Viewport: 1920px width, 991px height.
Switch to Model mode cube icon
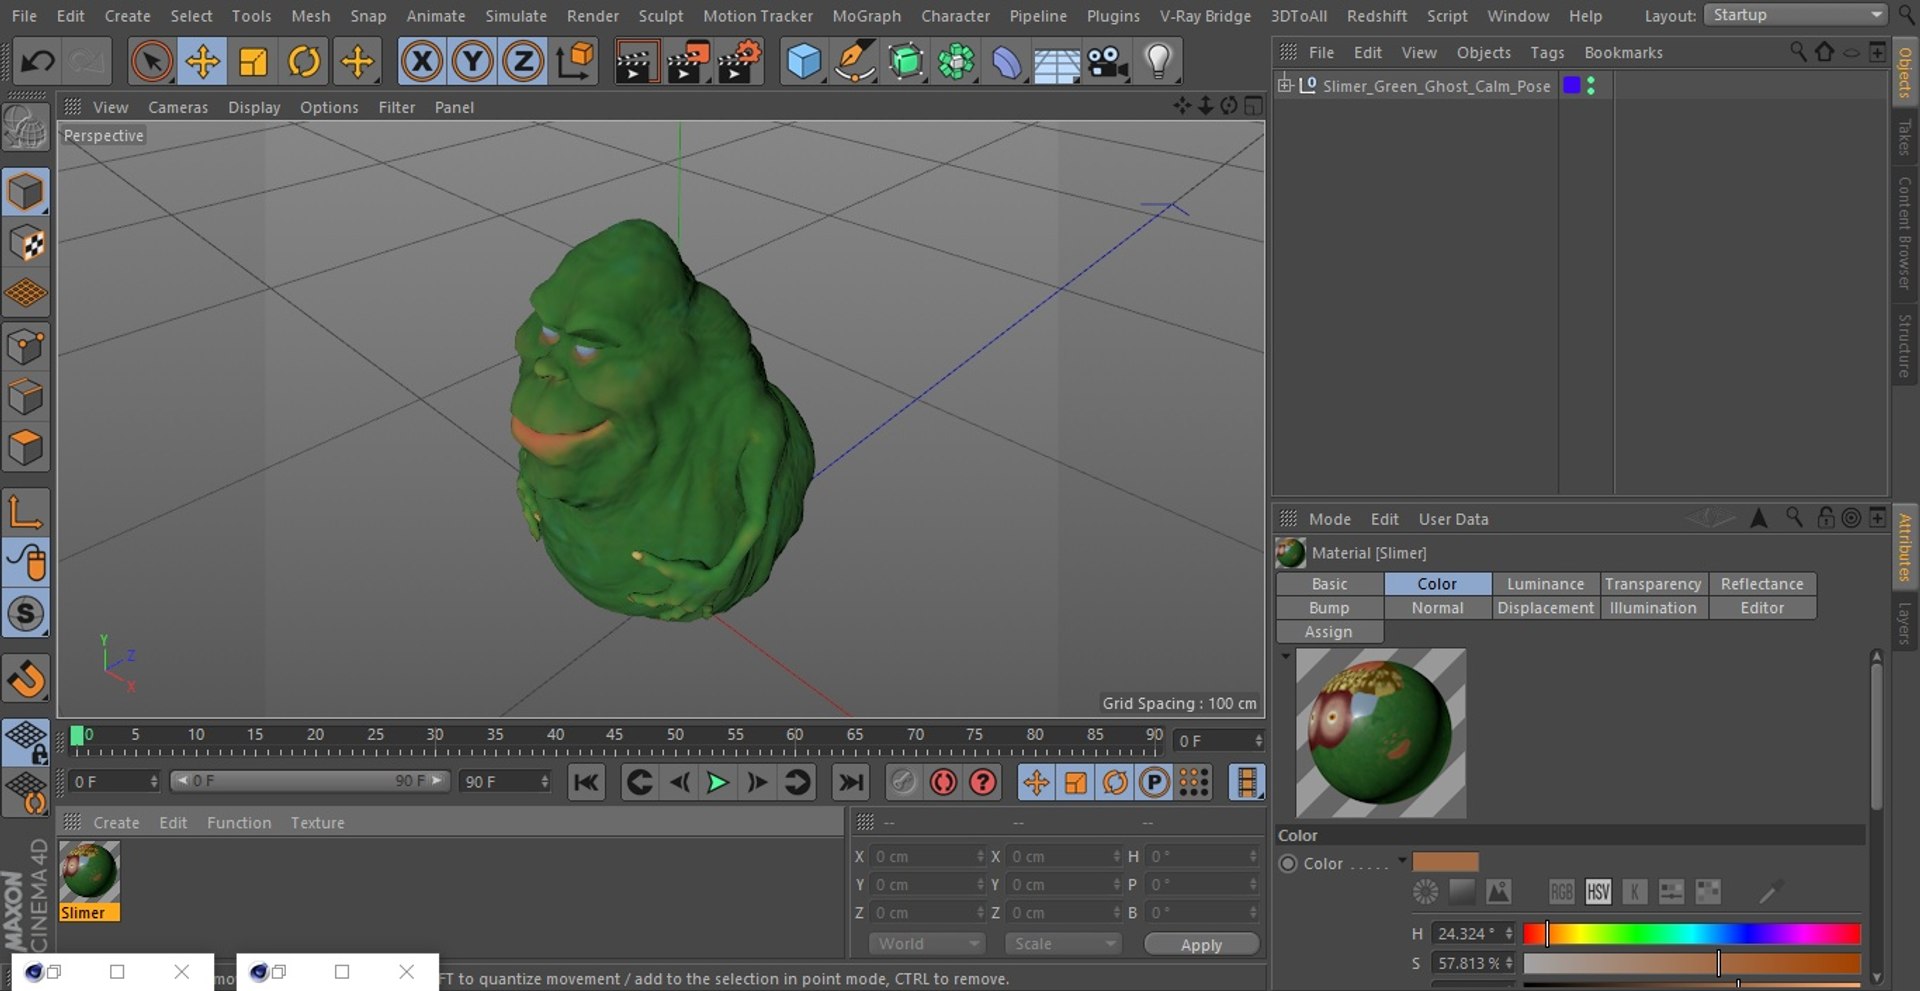click(26, 192)
